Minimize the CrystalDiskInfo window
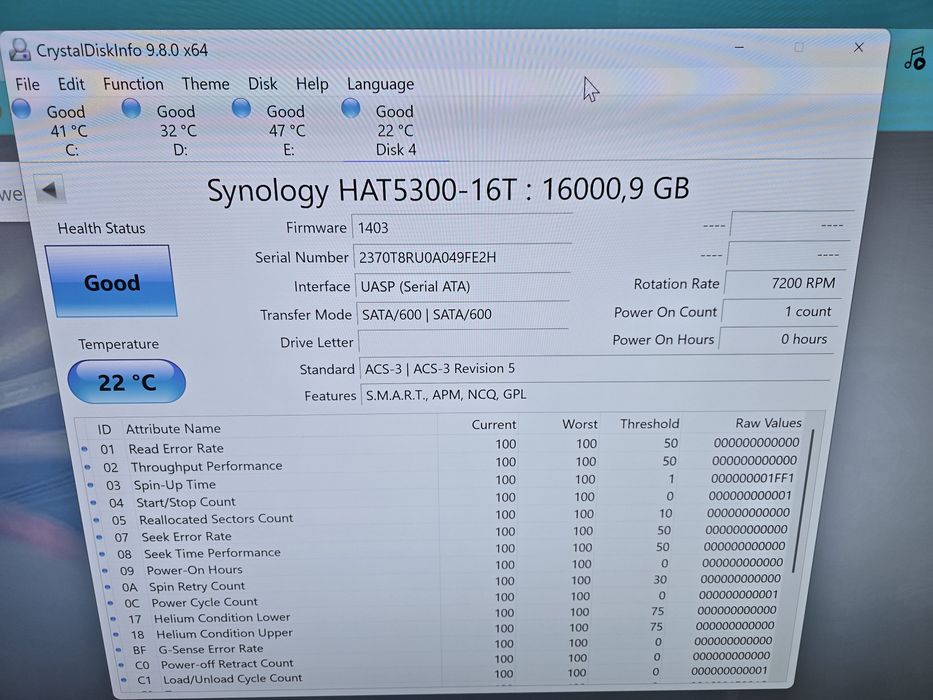This screenshot has width=933, height=700. 739,47
